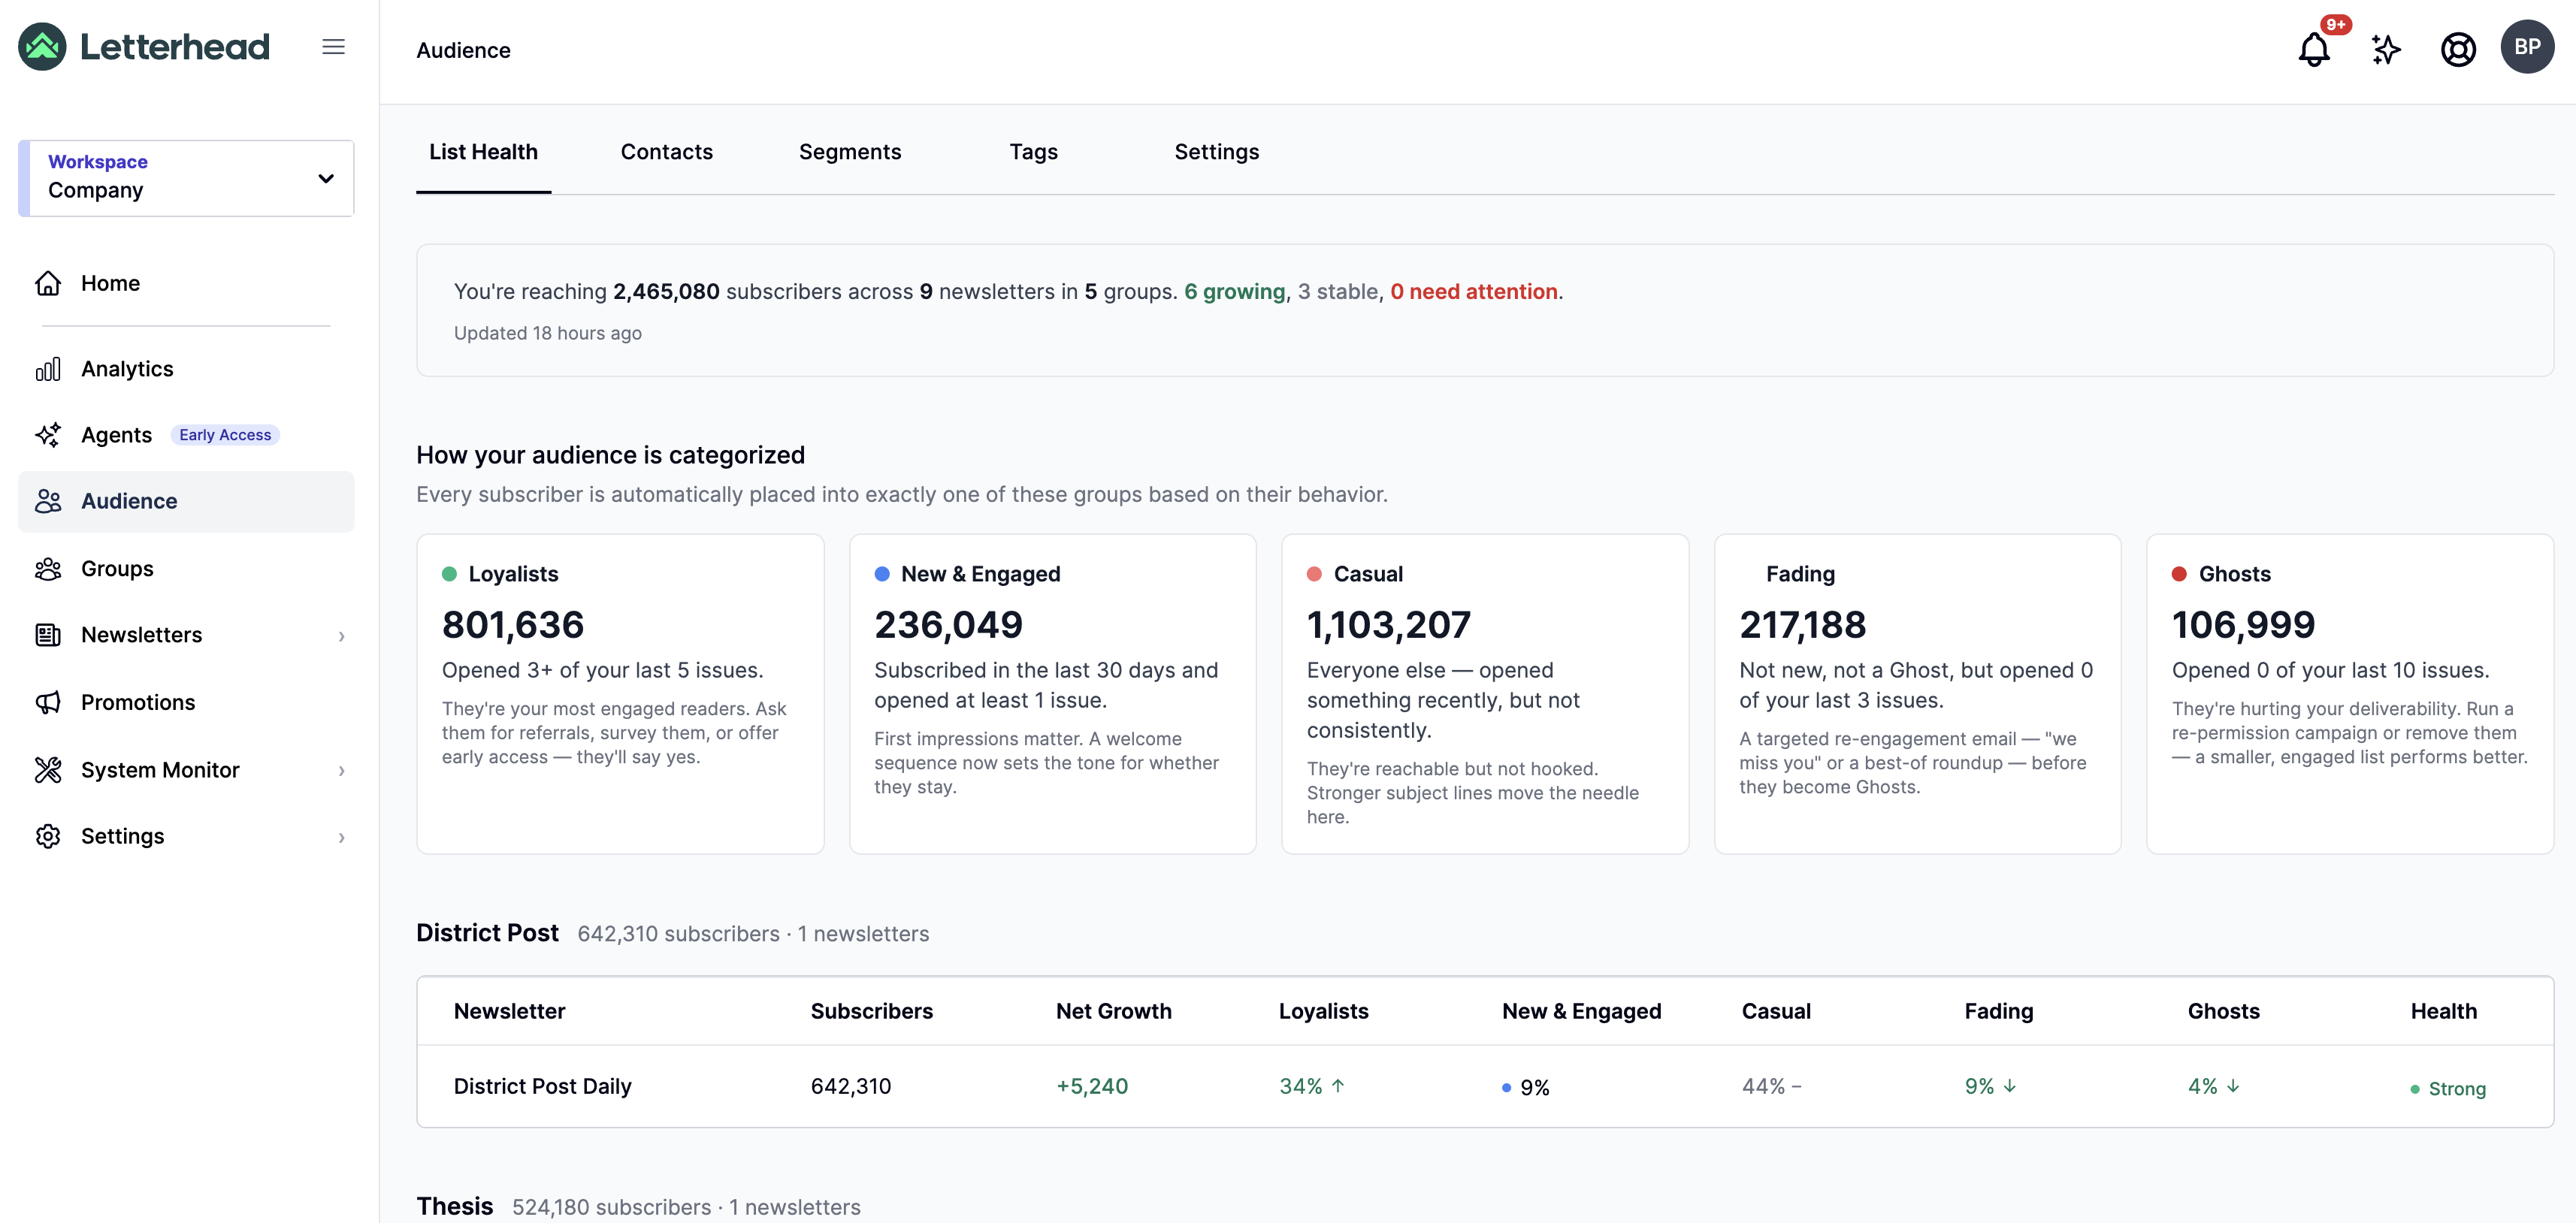Click the Letterhead logo icon

point(42,47)
